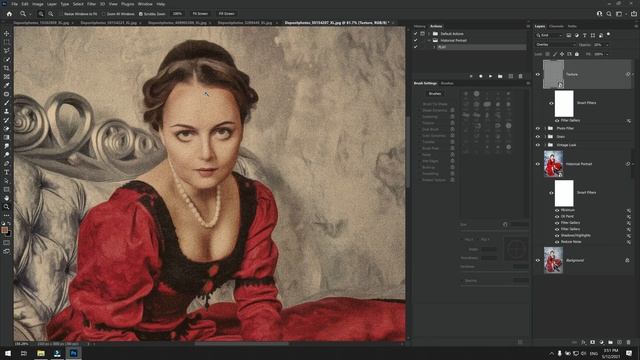The width and height of the screenshot is (640, 360).
Task: Expand the Vintage Look group
Action: coord(545,145)
